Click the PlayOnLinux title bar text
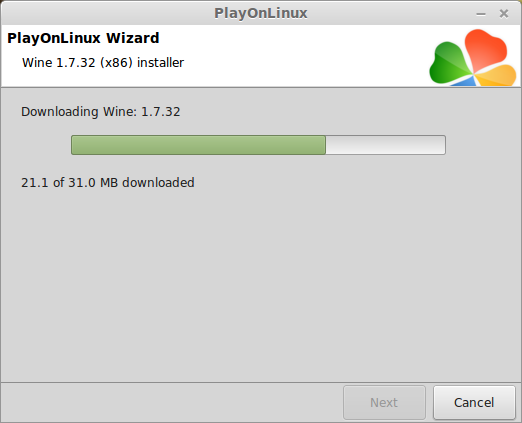Screen dimensions: 522x423 click(261, 13)
